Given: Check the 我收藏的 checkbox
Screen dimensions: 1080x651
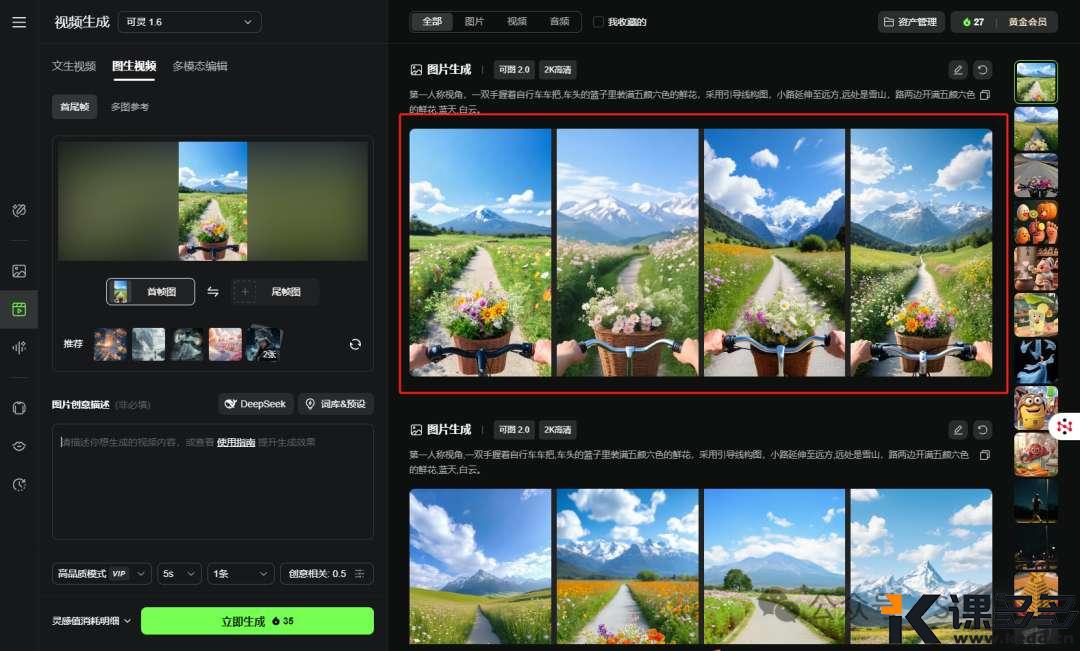Looking at the screenshot, I should (x=599, y=22).
